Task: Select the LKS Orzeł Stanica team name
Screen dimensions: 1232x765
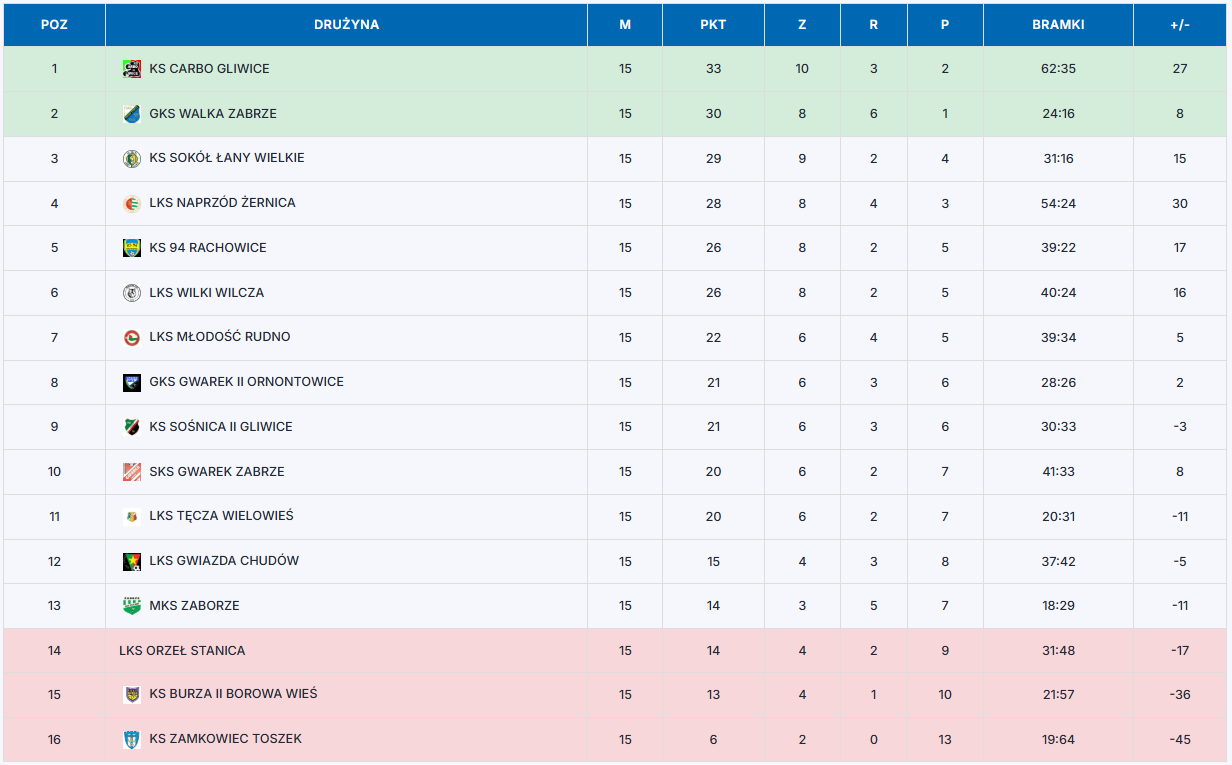Action: 182,651
